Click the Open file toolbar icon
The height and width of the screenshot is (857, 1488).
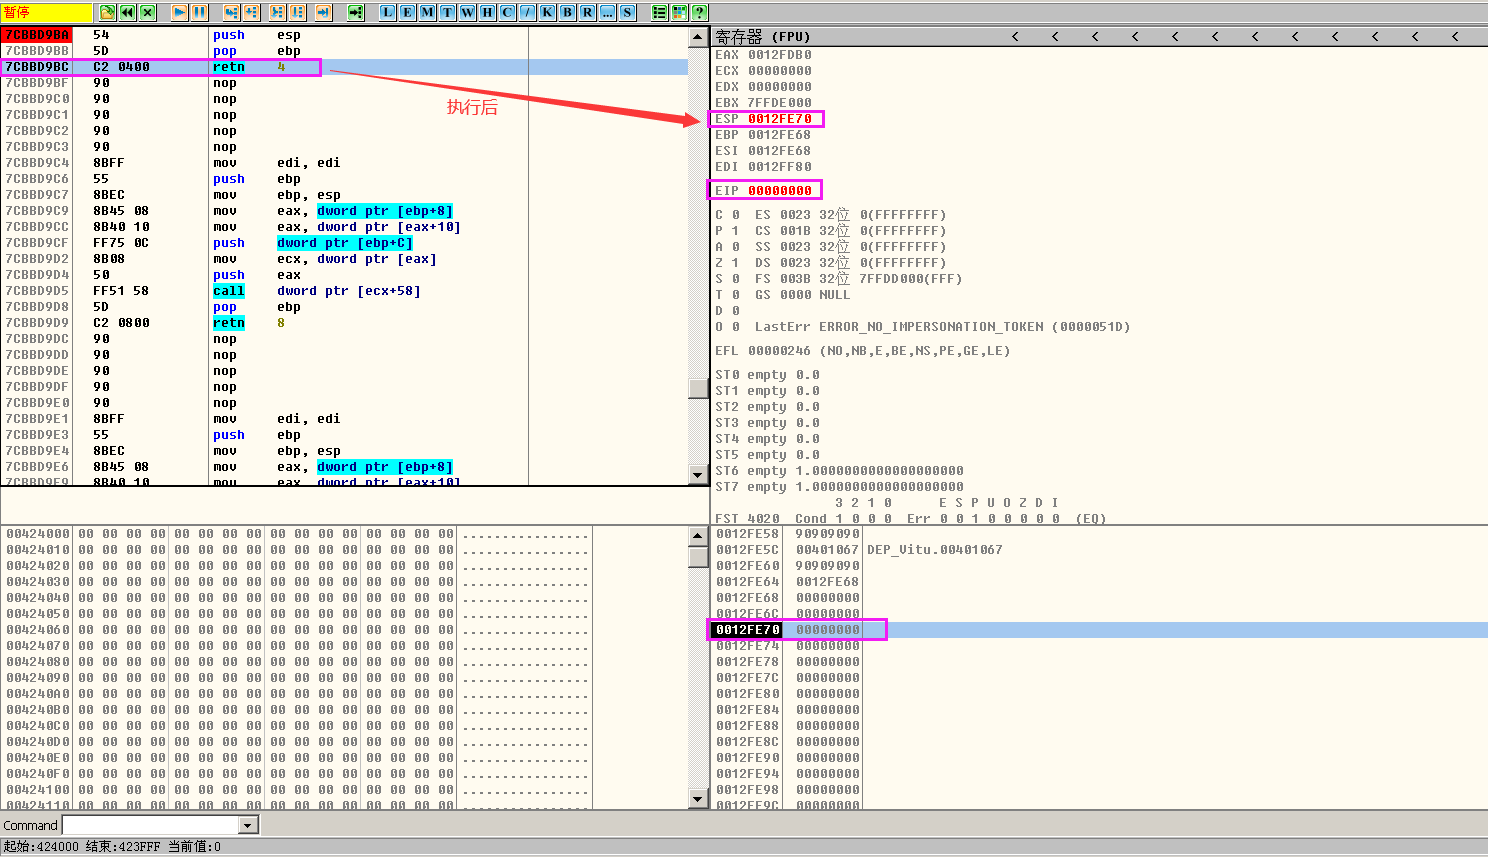coord(108,12)
